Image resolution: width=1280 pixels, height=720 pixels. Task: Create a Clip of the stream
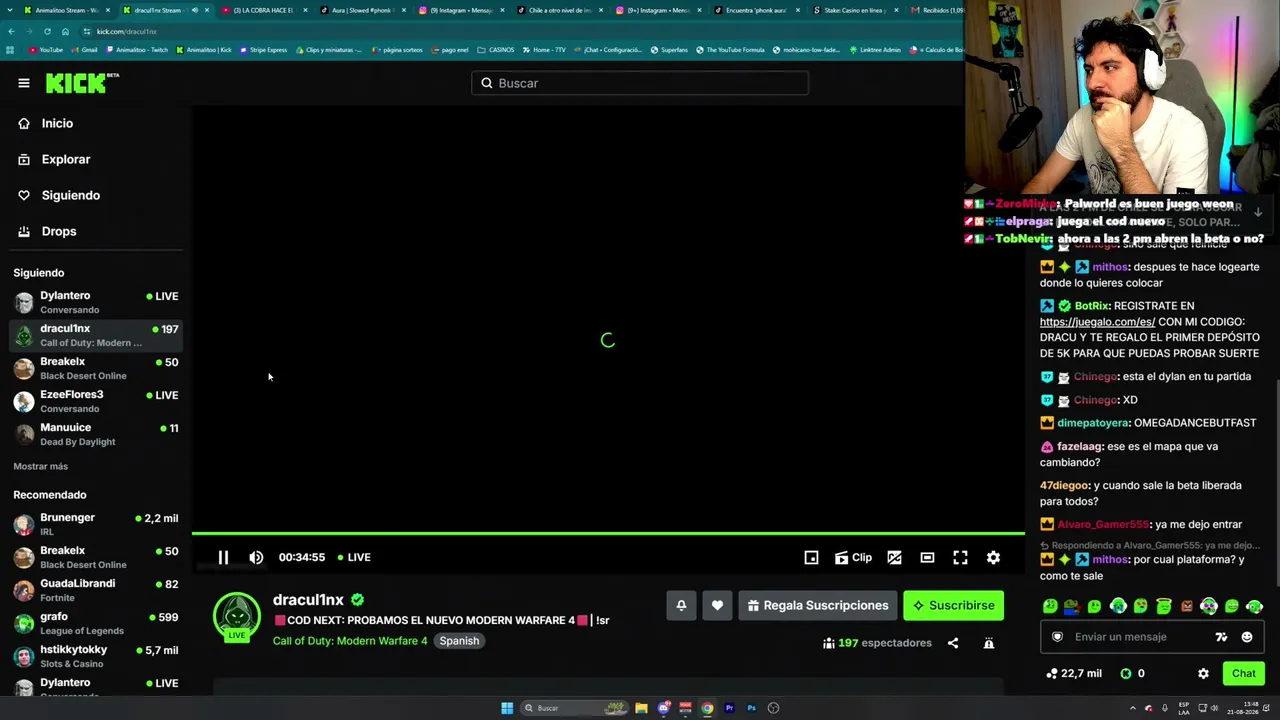pos(853,557)
